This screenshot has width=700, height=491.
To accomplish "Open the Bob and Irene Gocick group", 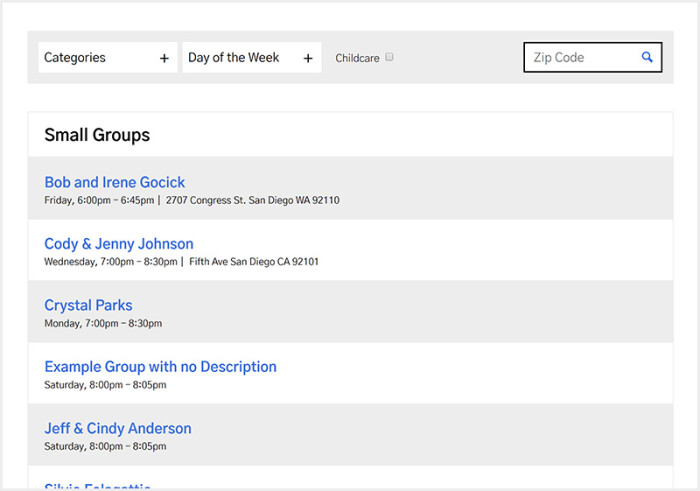I will [115, 182].
